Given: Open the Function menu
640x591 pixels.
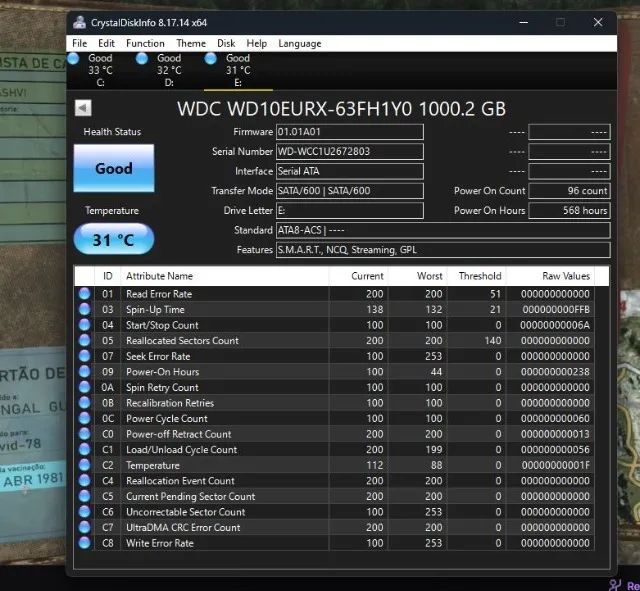Looking at the screenshot, I should coord(145,43).
